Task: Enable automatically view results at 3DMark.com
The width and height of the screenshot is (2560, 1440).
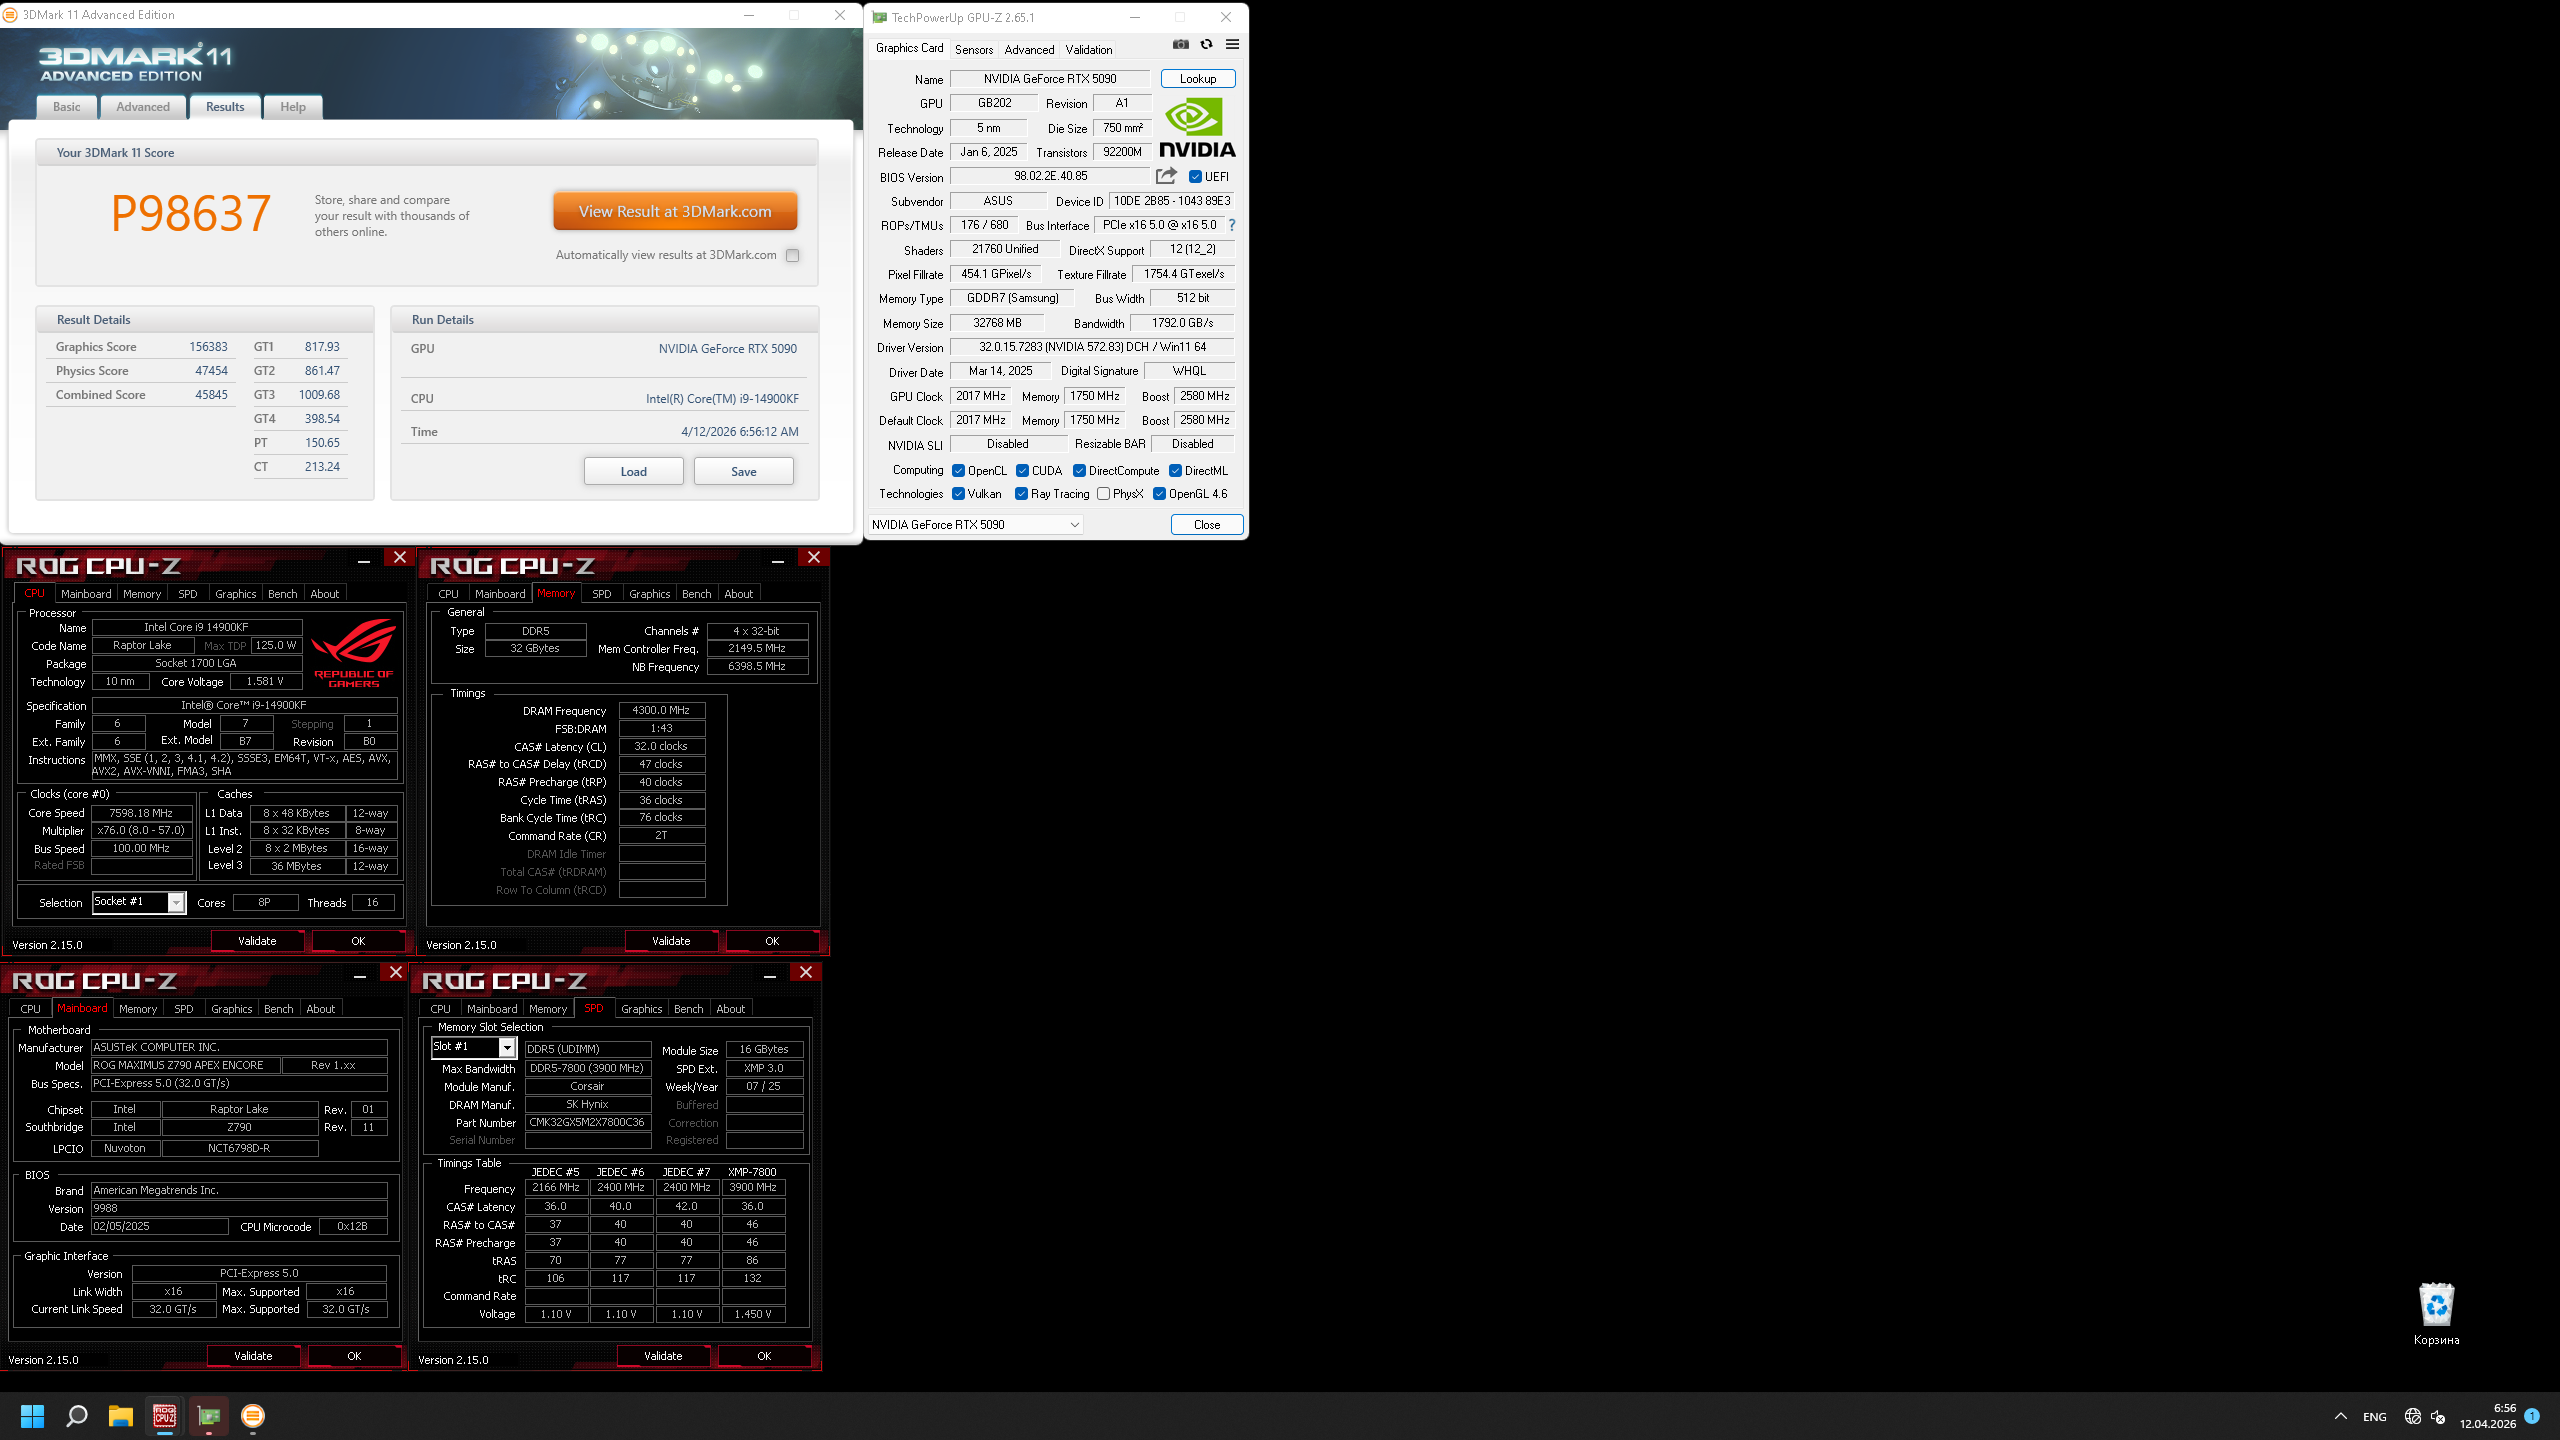Action: [792, 256]
